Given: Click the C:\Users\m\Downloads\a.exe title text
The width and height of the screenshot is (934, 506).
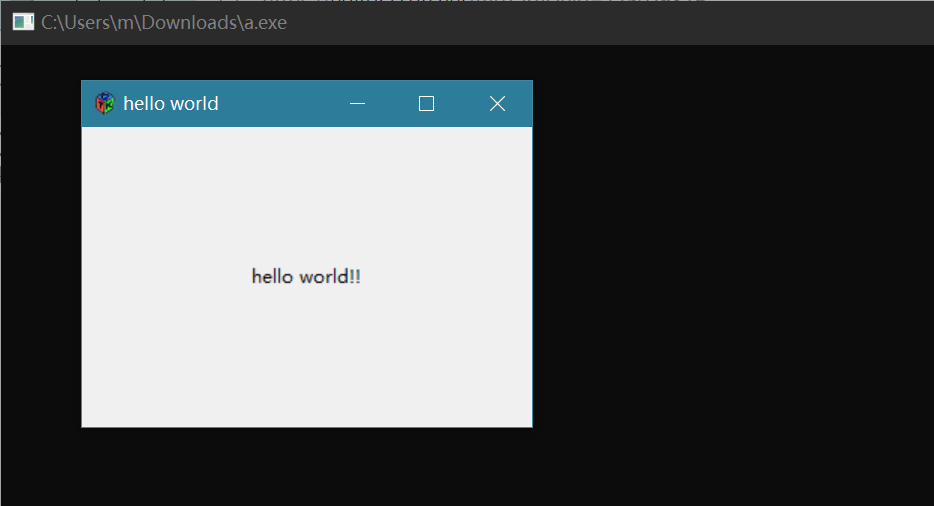Looking at the screenshot, I should coord(164,22).
